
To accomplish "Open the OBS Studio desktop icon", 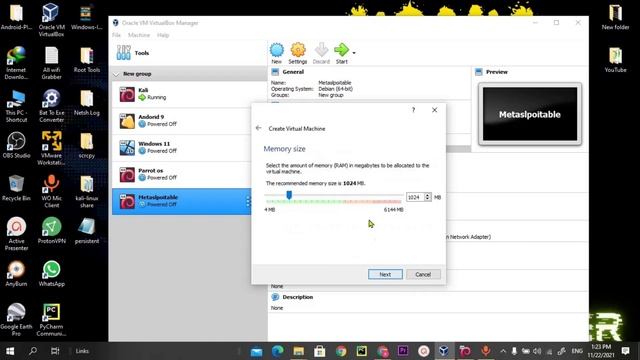I will pos(16,145).
